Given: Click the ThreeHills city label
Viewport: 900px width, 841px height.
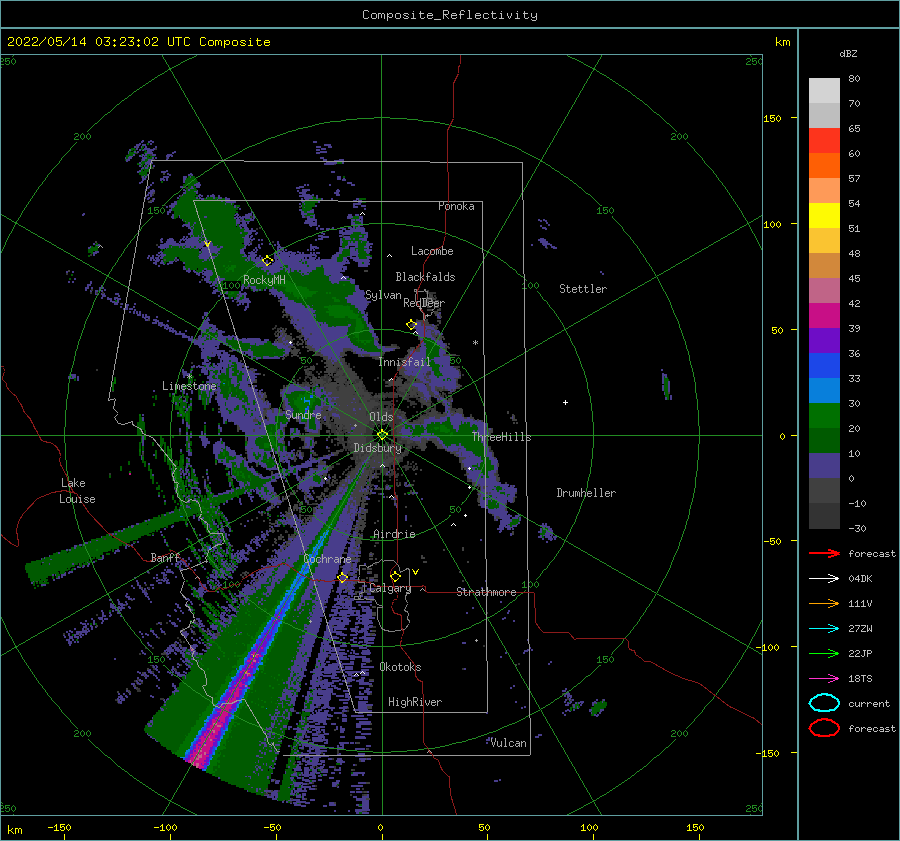Looking at the screenshot, I should (502, 437).
